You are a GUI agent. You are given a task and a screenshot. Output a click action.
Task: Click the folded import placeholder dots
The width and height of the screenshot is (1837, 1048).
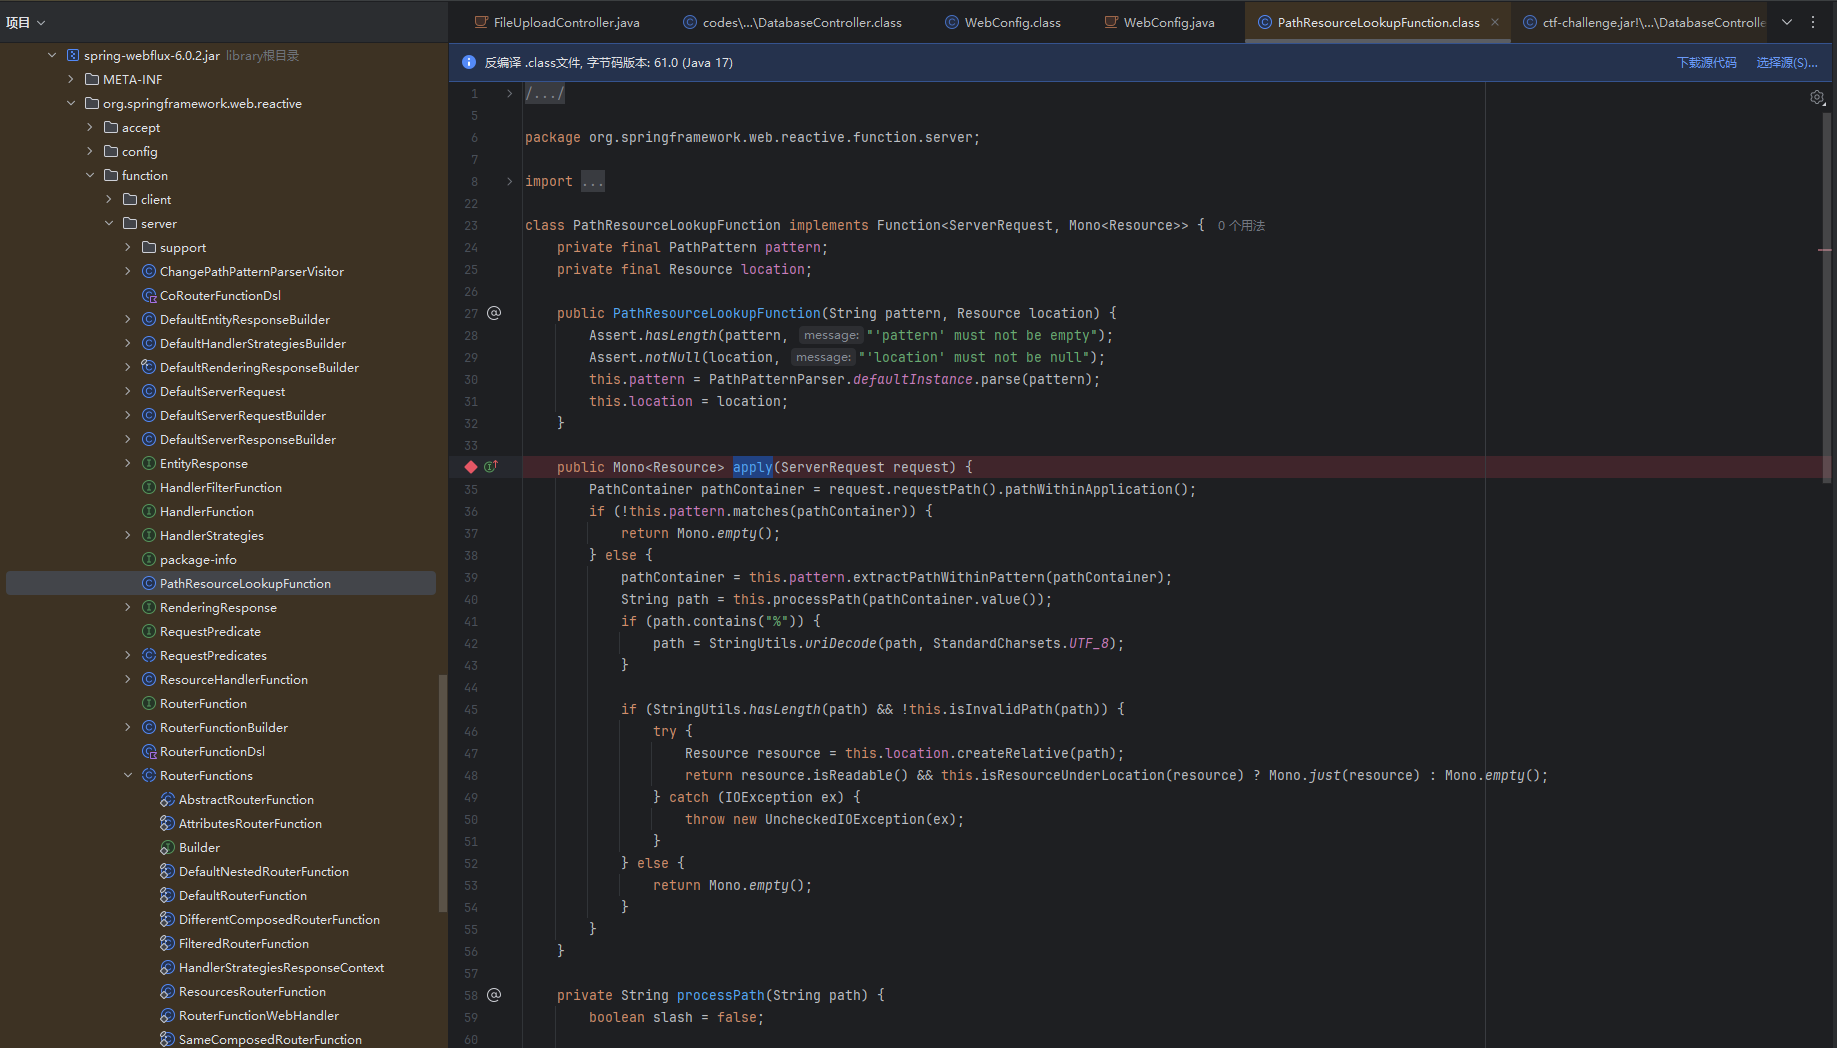click(593, 181)
